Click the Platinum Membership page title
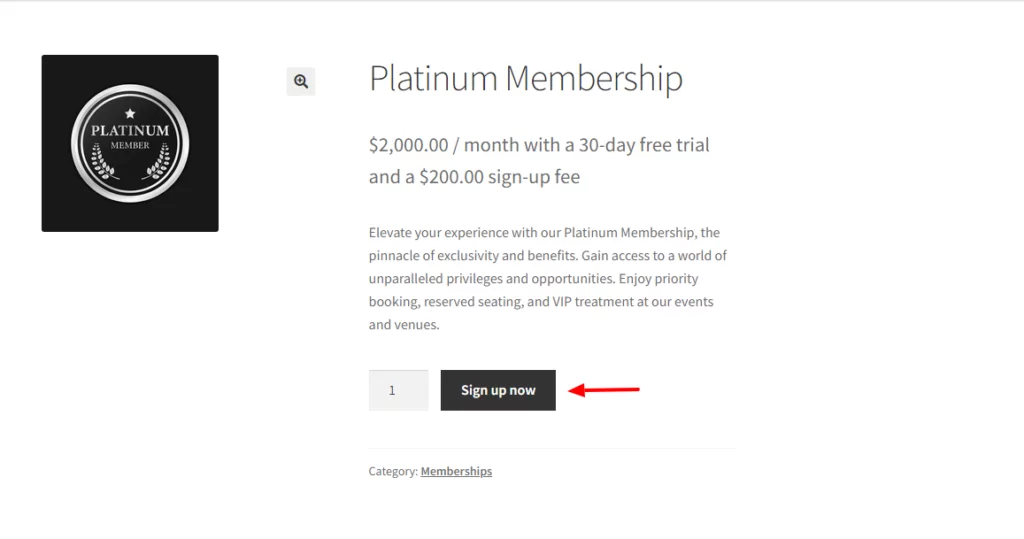 (526, 78)
